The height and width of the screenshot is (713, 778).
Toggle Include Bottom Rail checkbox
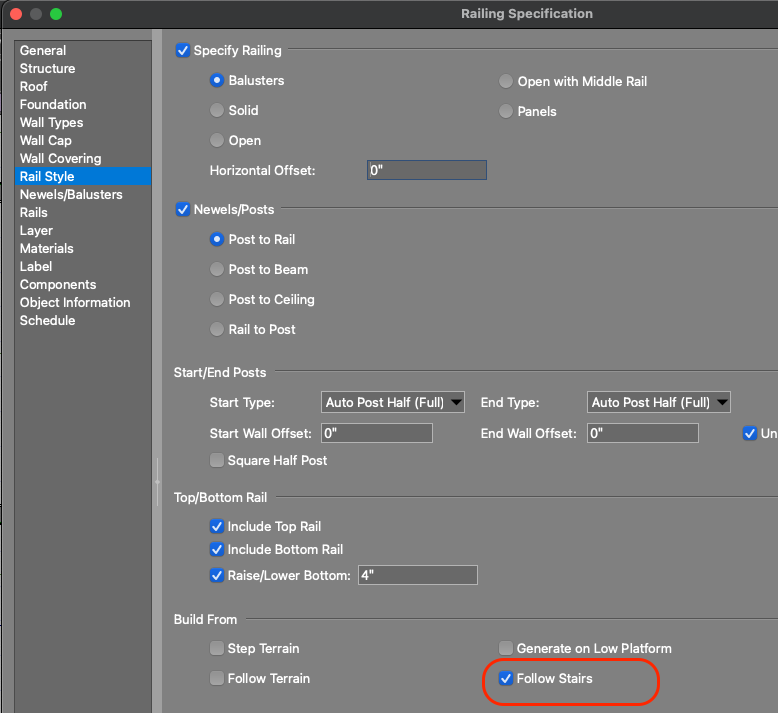217,550
